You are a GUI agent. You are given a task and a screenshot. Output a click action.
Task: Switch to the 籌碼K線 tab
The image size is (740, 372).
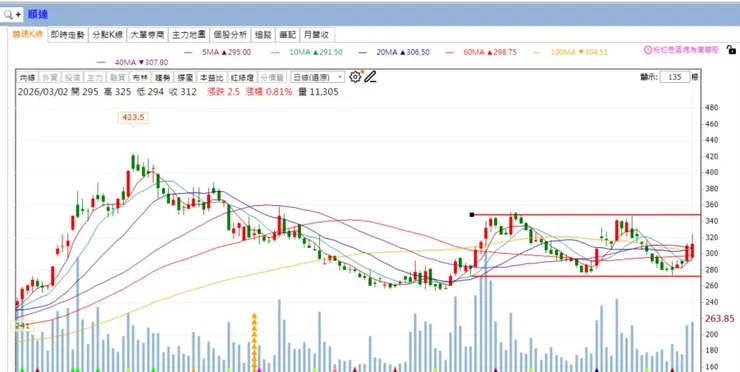[x=27, y=34]
